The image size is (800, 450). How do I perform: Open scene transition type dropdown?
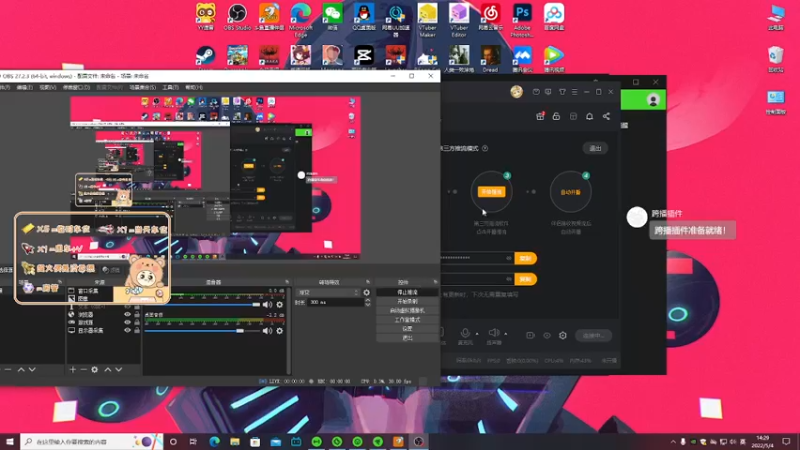pos(328,292)
